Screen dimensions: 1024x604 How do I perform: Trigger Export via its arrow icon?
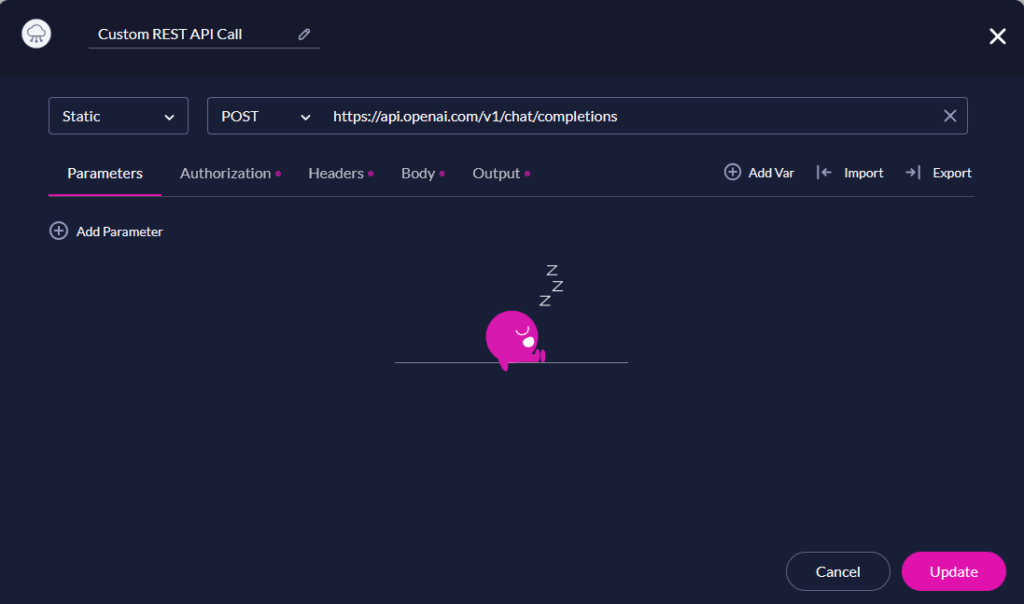913,172
